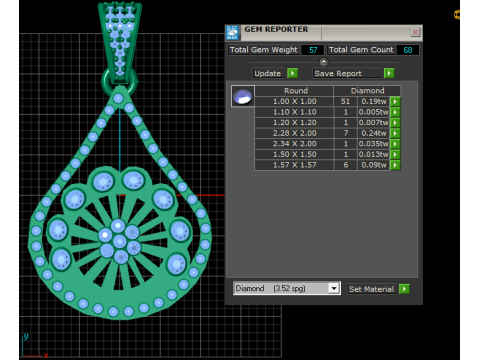The image size is (480, 360).
Task: Click the 0.007tw weight cell
Action: click(x=374, y=123)
